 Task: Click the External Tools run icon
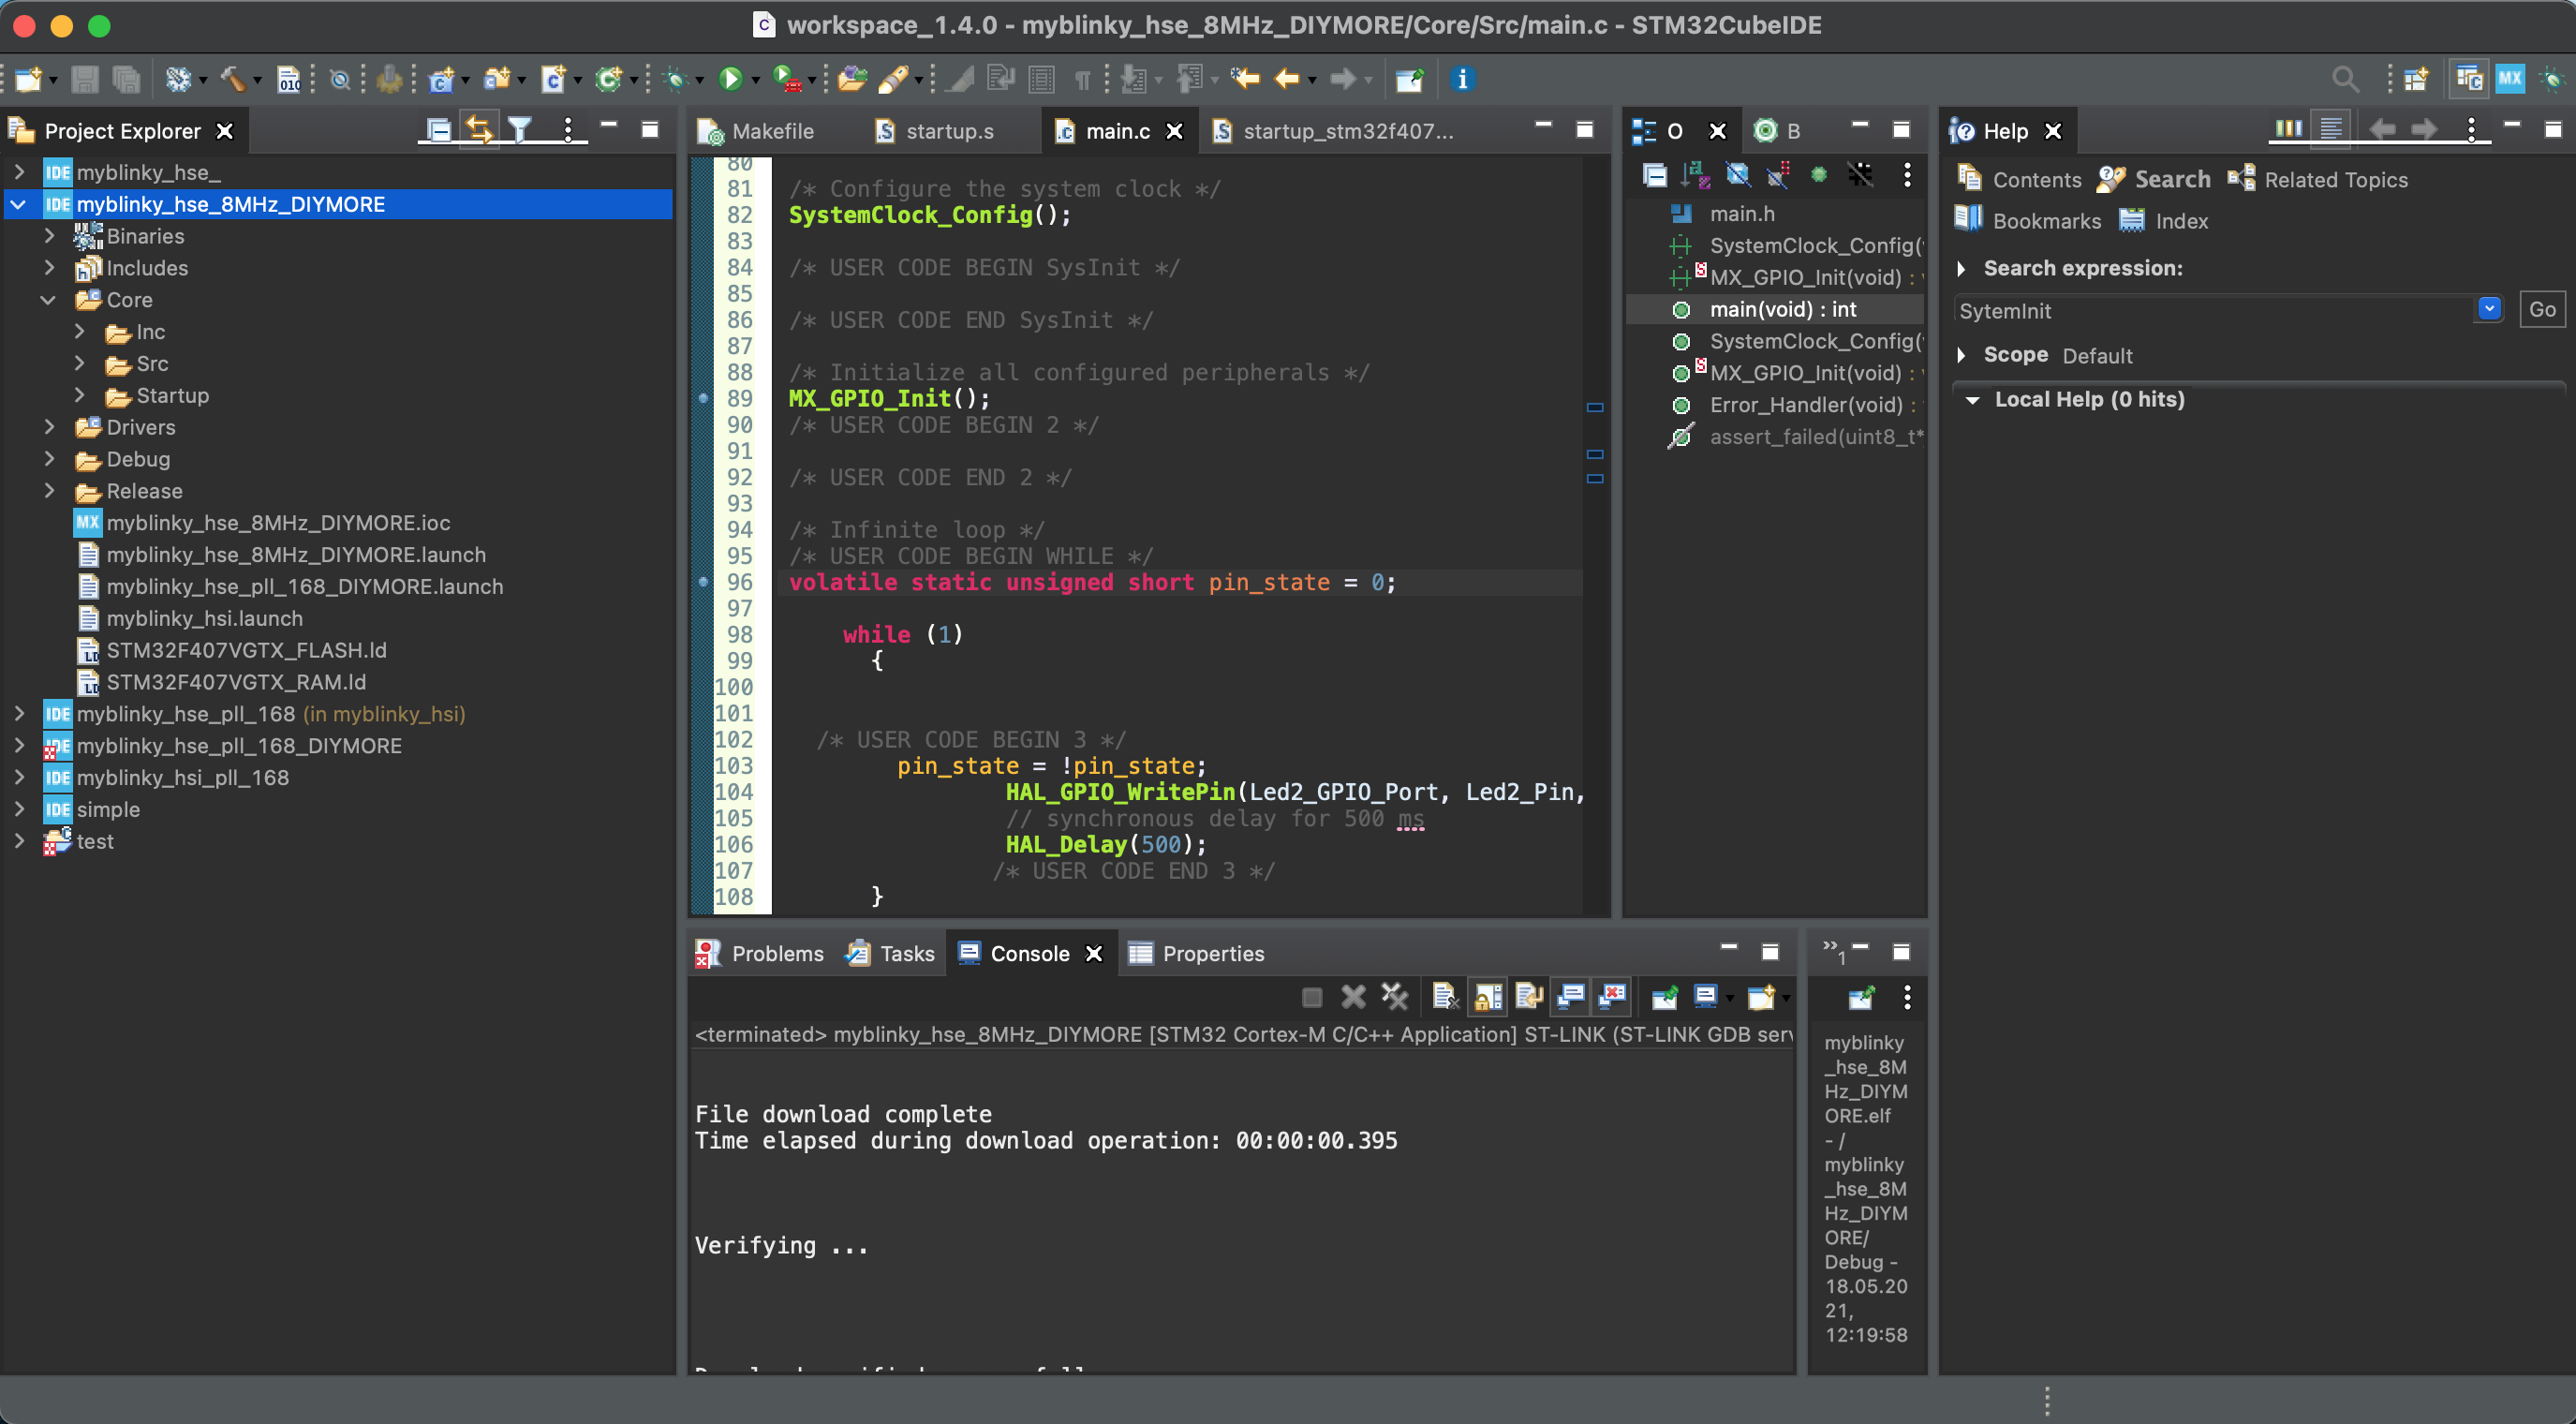(x=787, y=79)
